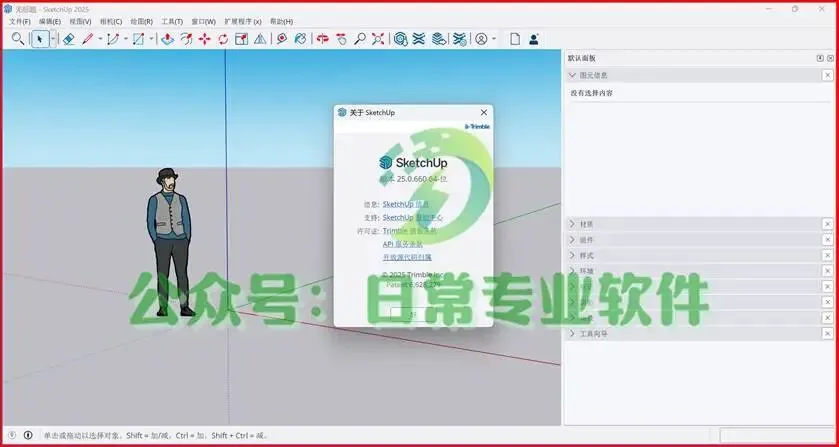
Task: Open the 窗口(W) menu
Action: [203, 22]
